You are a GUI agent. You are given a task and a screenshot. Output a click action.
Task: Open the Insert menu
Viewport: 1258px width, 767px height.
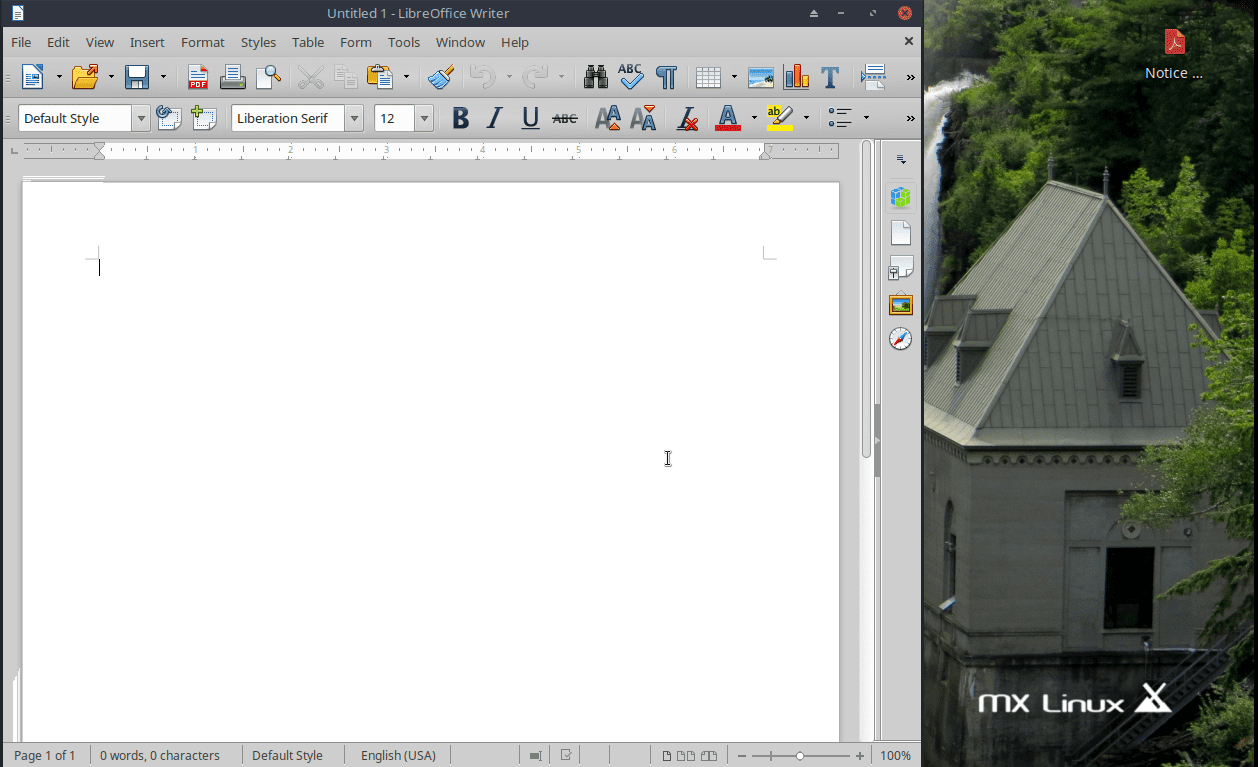click(147, 42)
